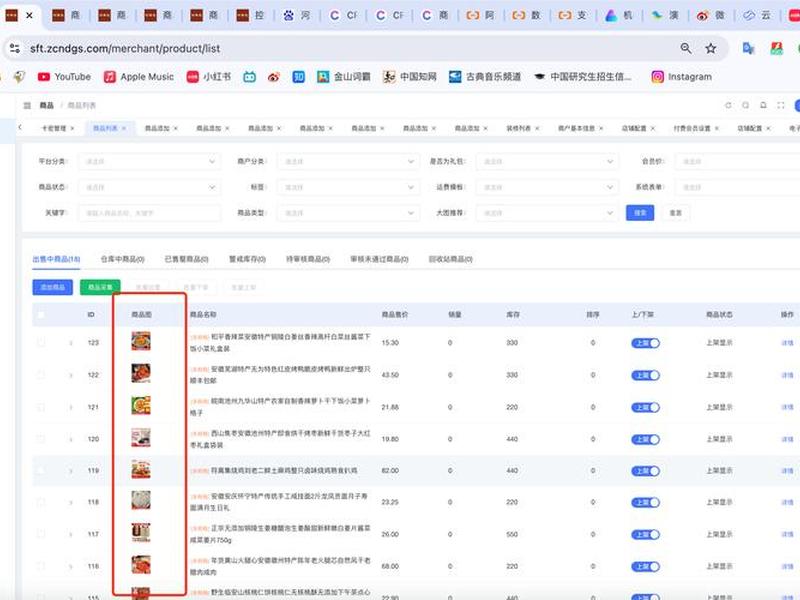Open the 古典音乐频道 bookmark
The image size is (800, 600).
[x=485, y=77]
